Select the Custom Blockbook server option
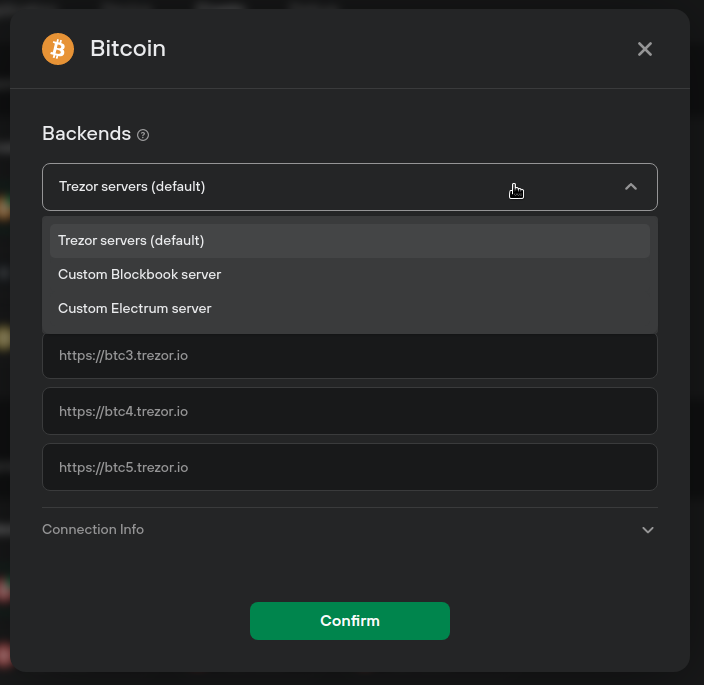This screenshot has height=685, width=704. (x=350, y=275)
